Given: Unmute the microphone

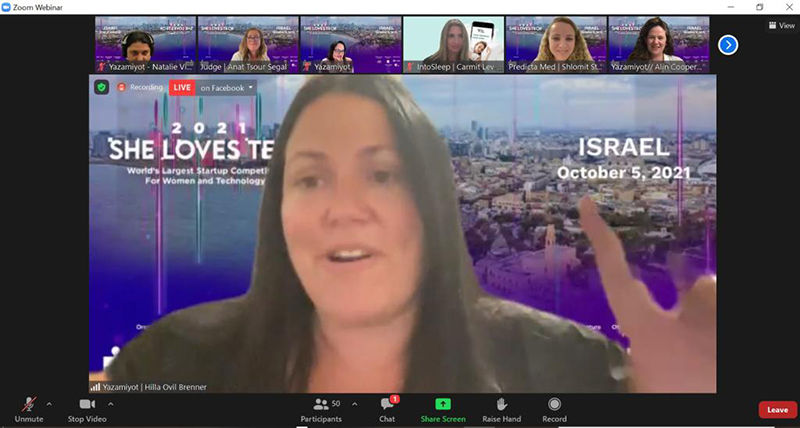Looking at the screenshot, I should (29, 410).
